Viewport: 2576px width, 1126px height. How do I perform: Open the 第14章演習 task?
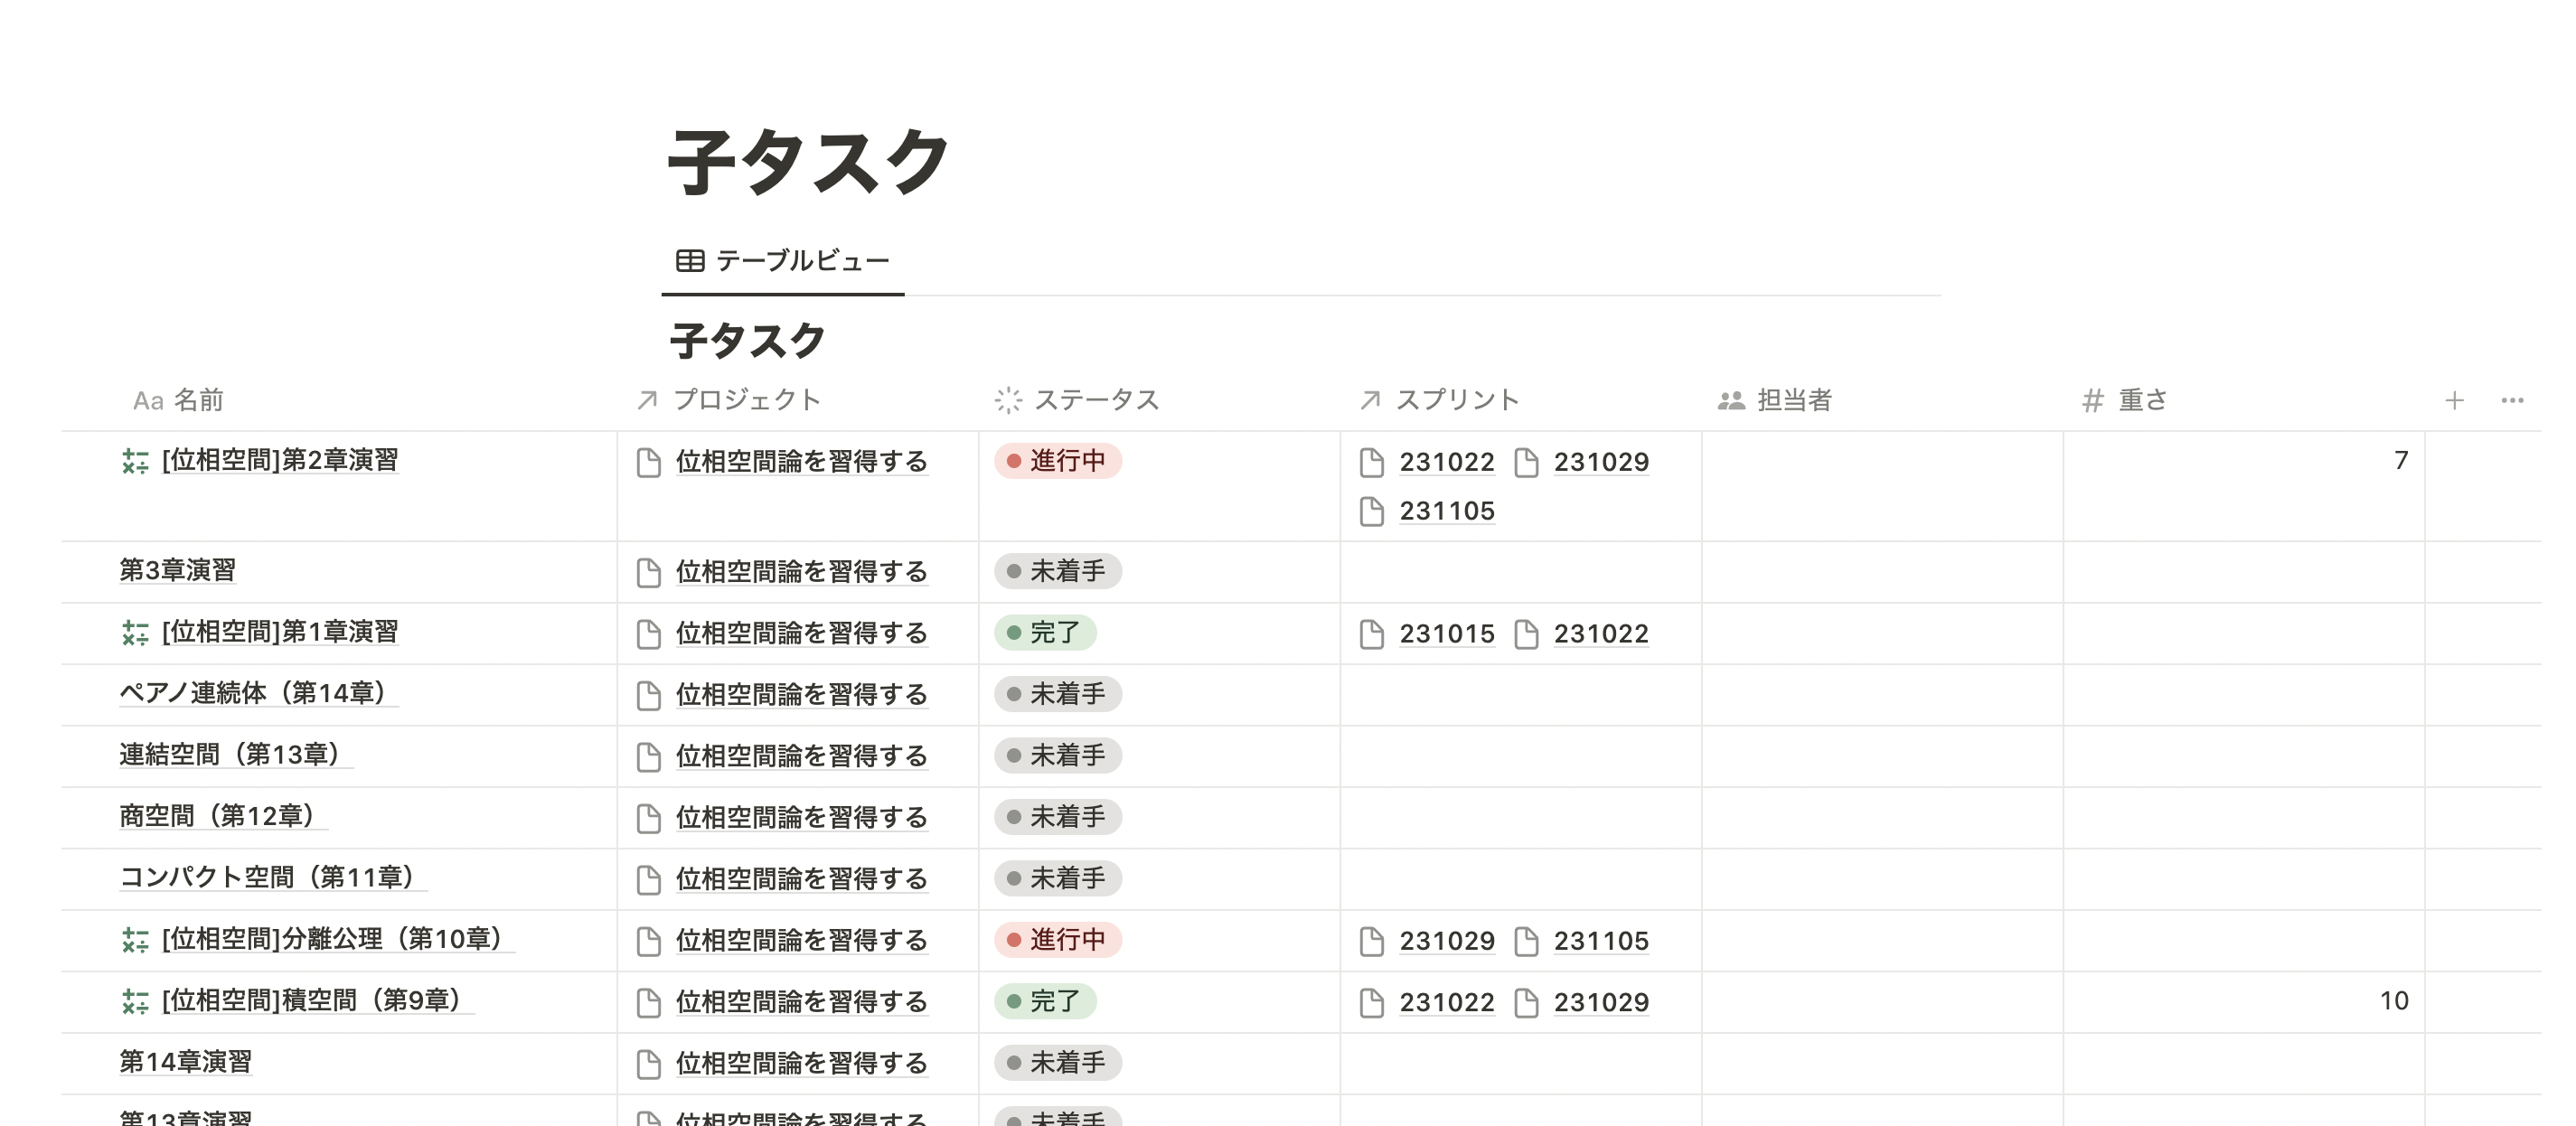click(x=185, y=1062)
